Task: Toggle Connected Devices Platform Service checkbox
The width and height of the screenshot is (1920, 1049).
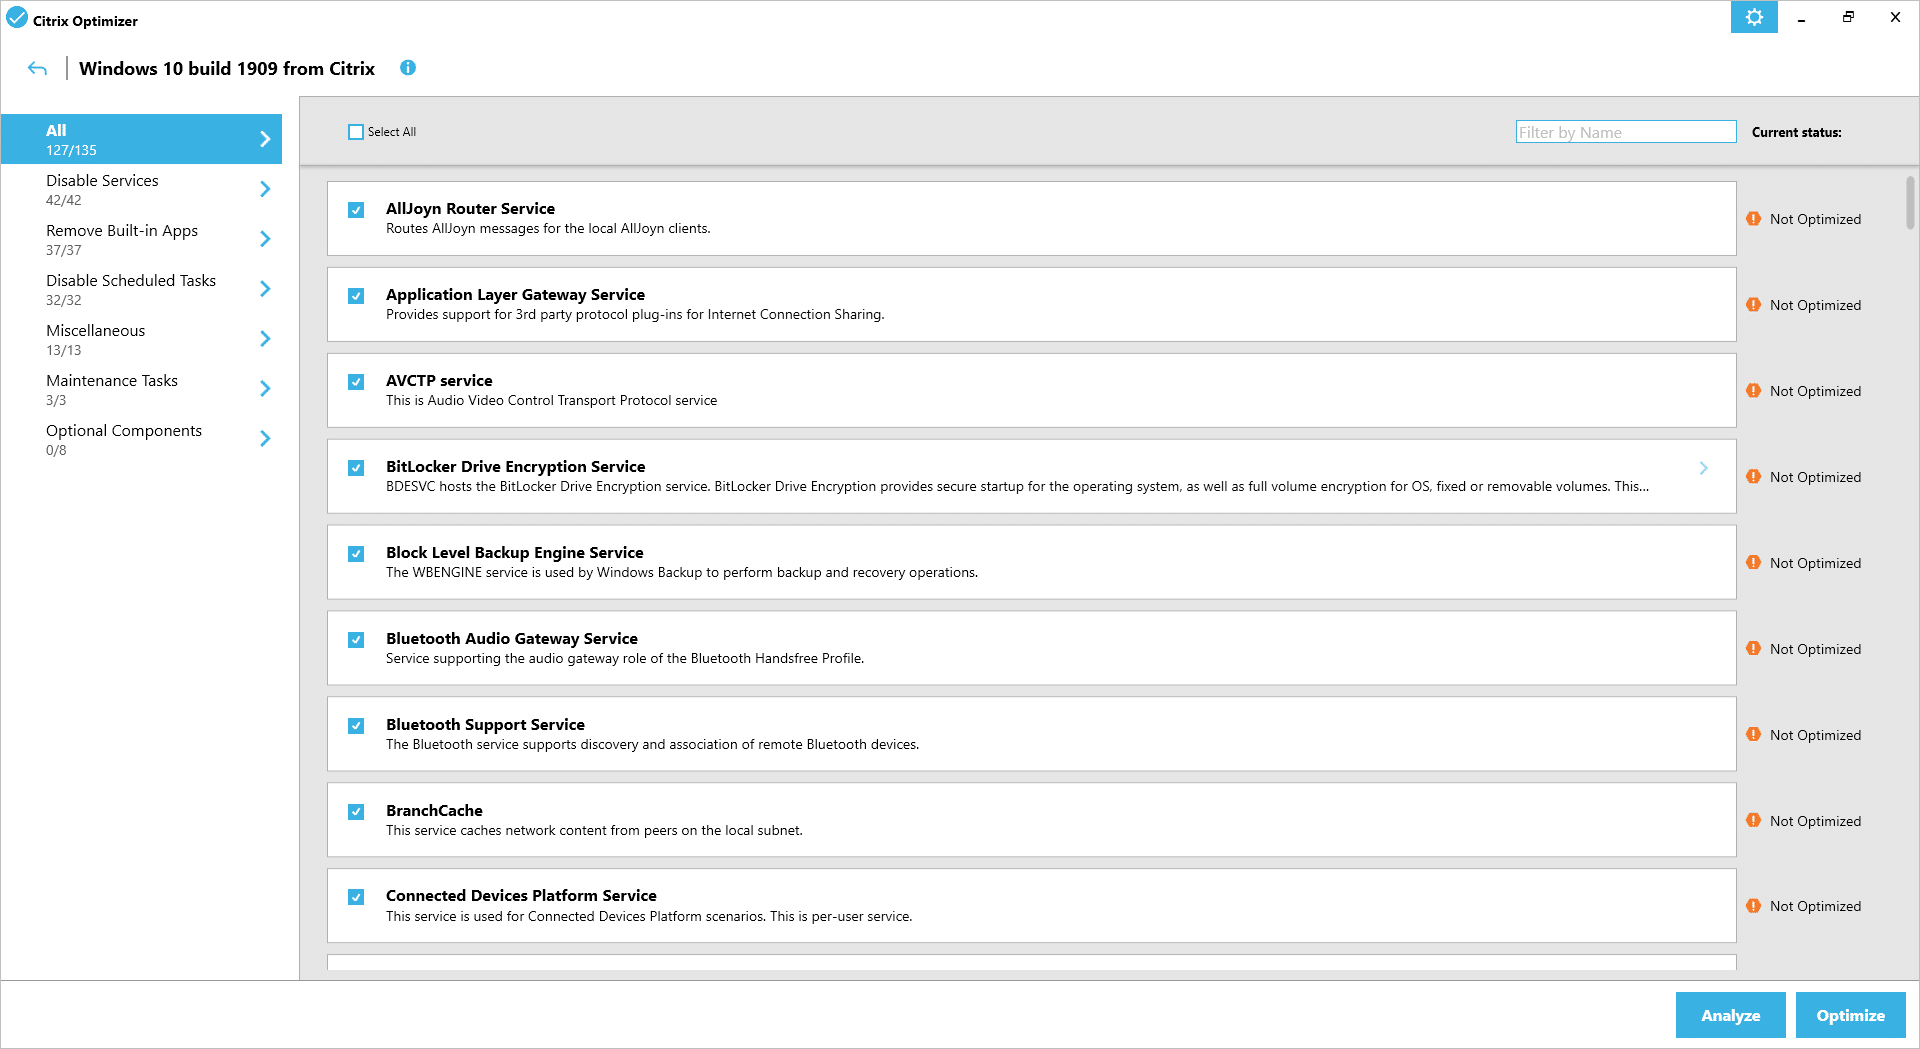Action: click(356, 897)
